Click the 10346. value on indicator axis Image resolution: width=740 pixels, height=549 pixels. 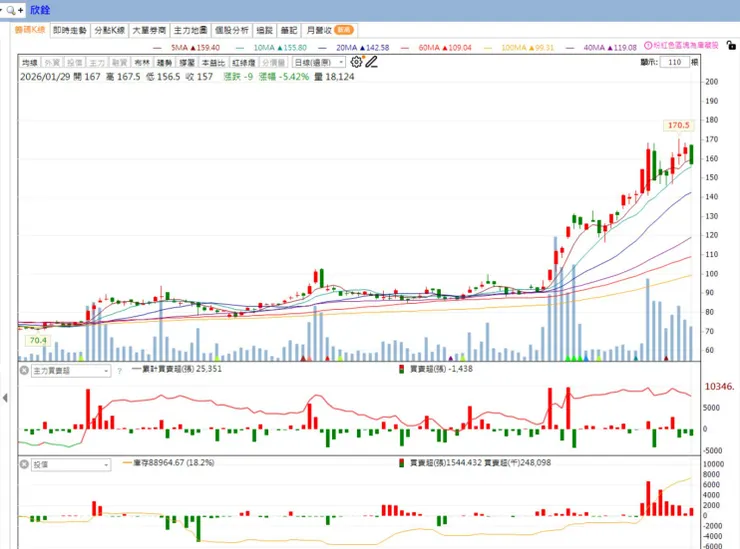[720, 387]
